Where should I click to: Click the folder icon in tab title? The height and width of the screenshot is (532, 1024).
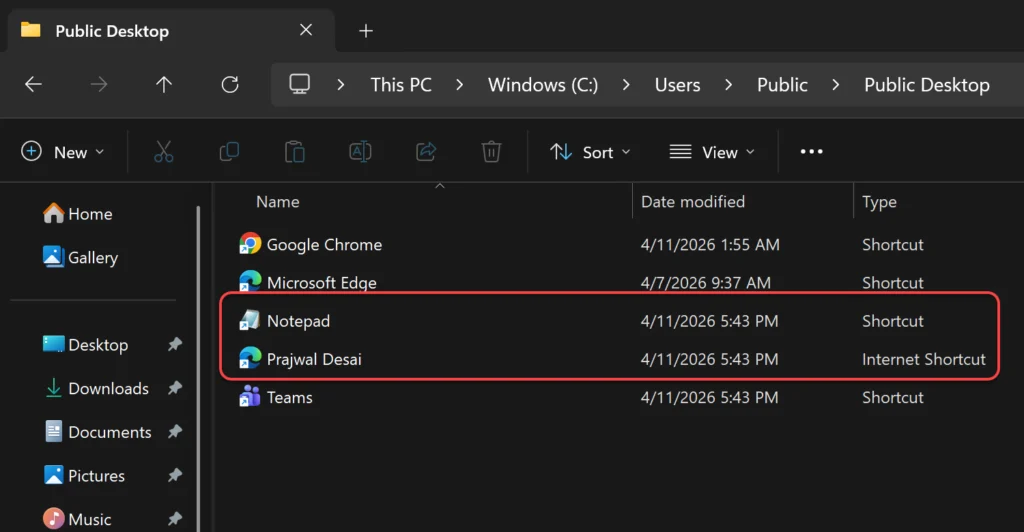[31, 30]
